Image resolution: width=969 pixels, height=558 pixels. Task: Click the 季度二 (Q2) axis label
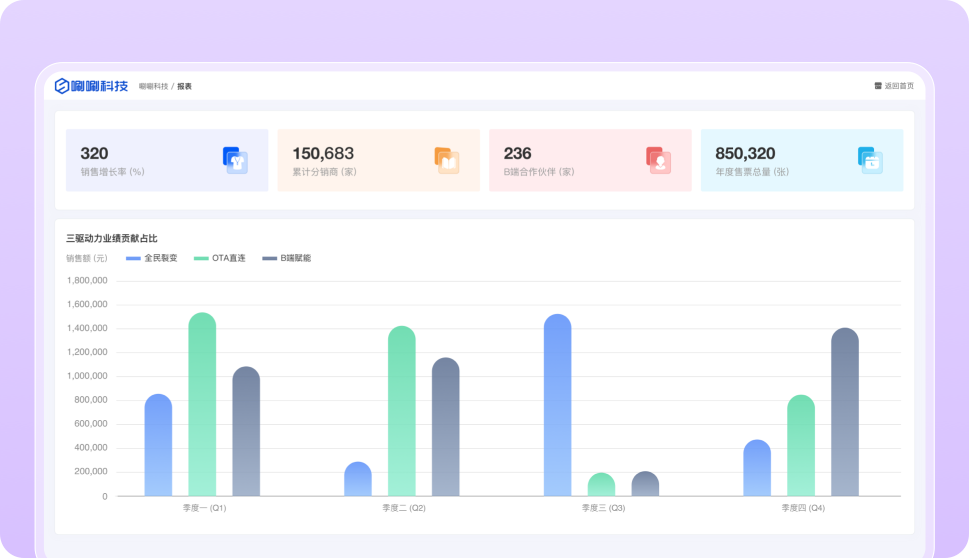click(404, 508)
